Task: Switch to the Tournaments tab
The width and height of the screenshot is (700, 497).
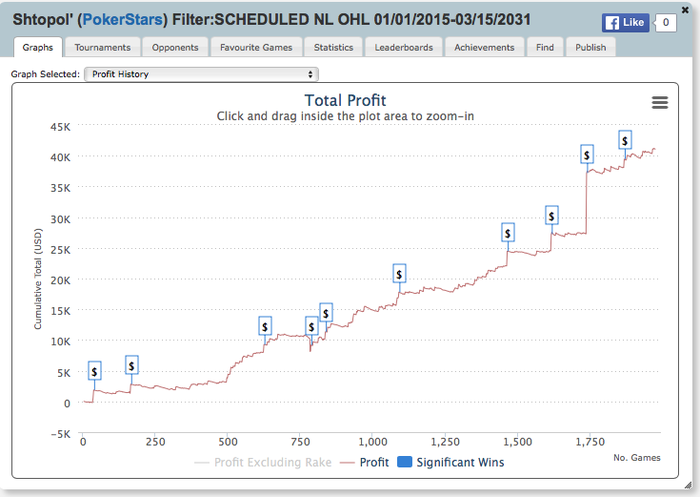Action: click(x=103, y=47)
